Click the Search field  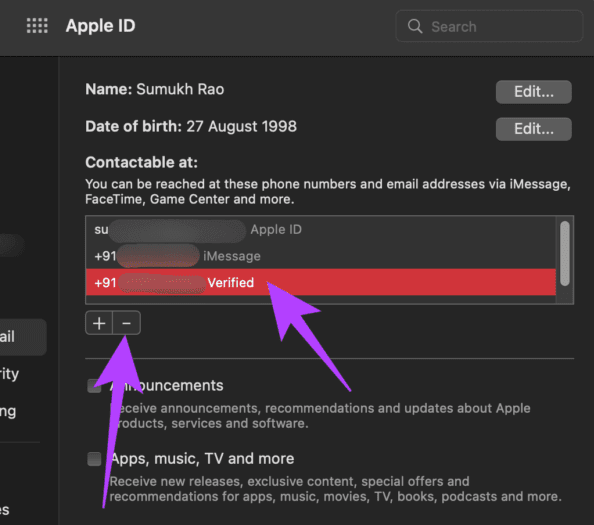pyautogui.click(x=489, y=26)
